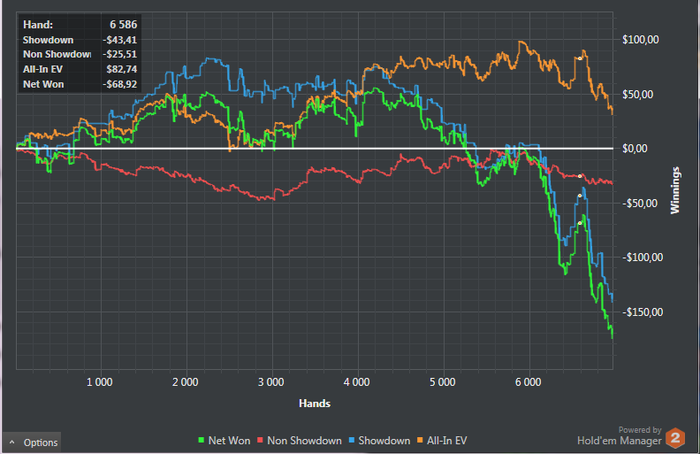Viewport: 700px width, 454px height.
Task: Click the Hold'em Manager 2 logo icon
Action: click(675, 438)
